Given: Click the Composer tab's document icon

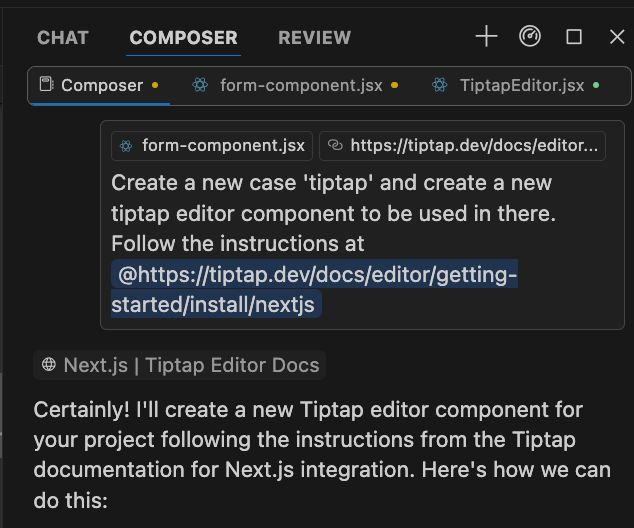Looking at the screenshot, I should click(46, 85).
